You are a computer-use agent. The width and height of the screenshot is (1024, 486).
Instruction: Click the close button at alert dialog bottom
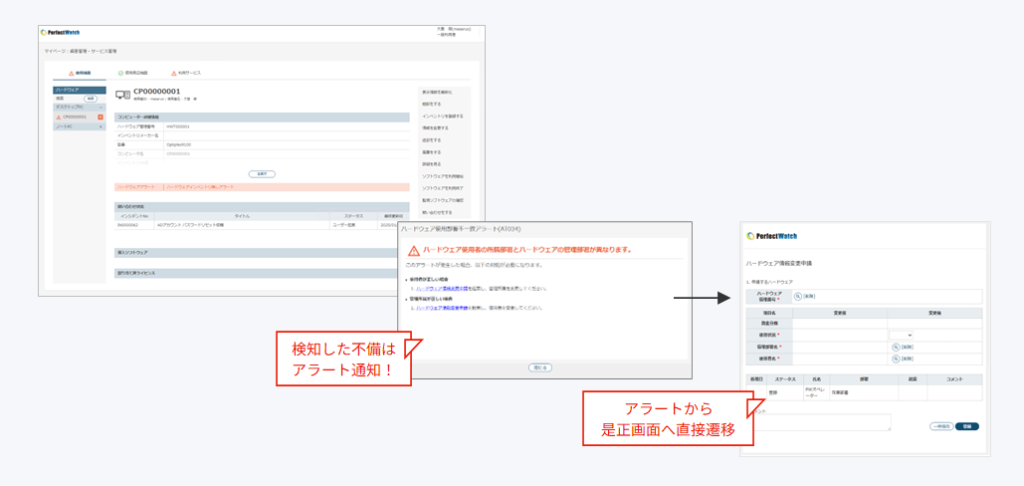(541, 367)
